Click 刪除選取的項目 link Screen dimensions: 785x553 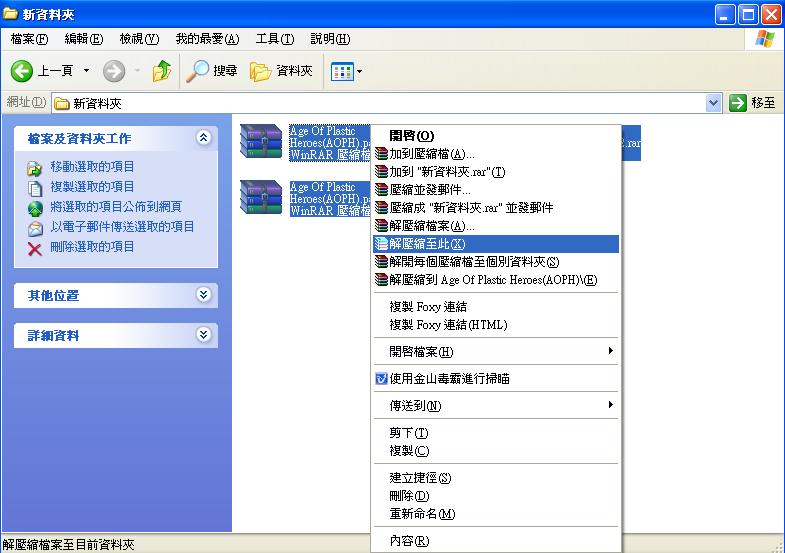click(92, 247)
